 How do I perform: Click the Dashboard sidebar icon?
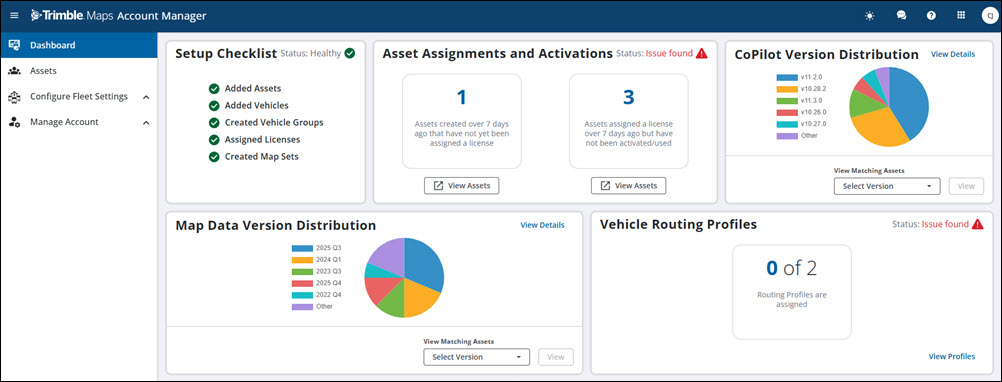[x=14, y=45]
